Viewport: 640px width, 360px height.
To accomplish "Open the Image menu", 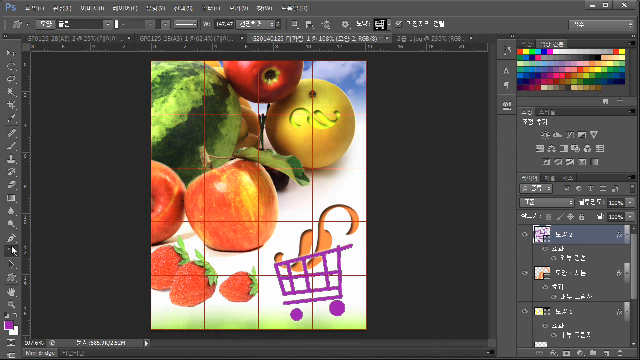I will click(x=92, y=8).
